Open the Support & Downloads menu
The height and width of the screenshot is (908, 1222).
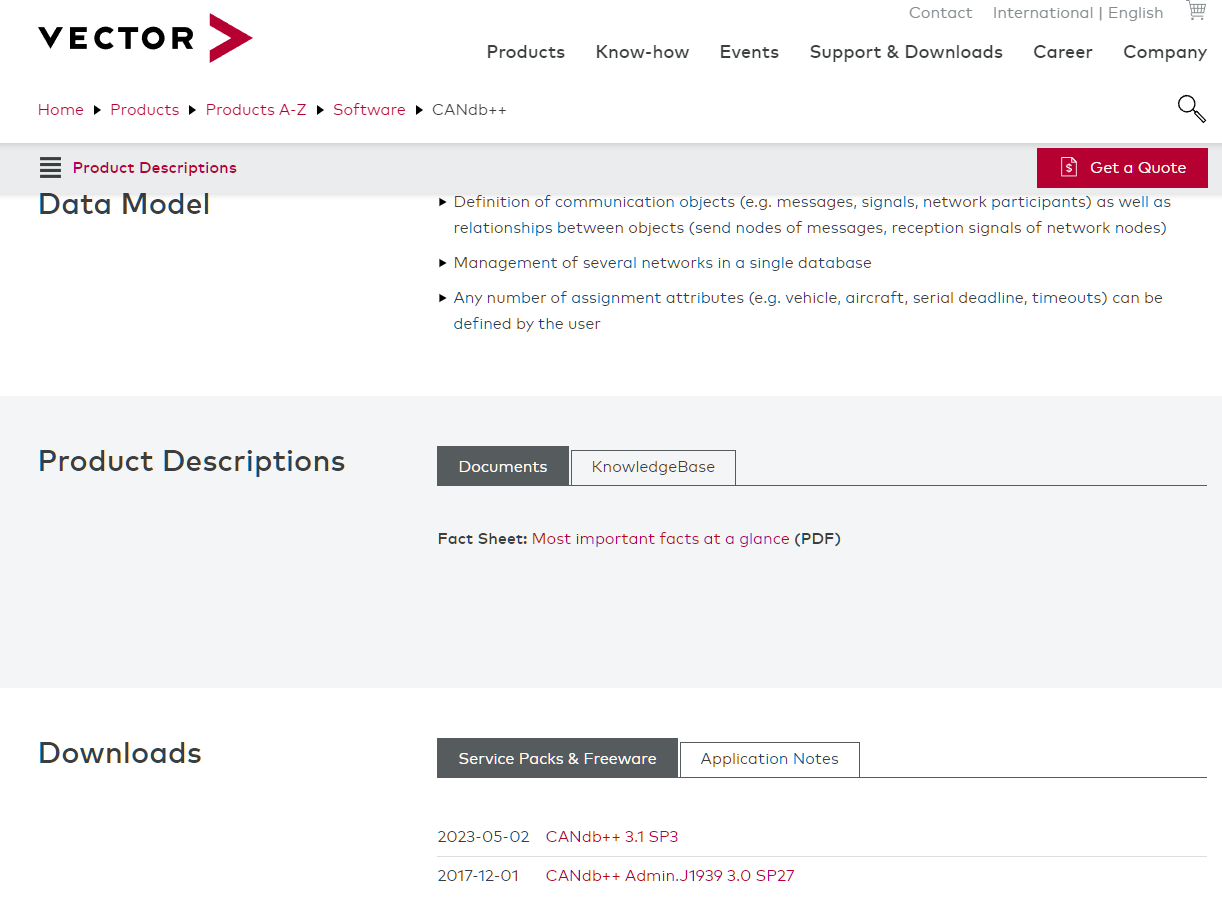click(x=906, y=52)
